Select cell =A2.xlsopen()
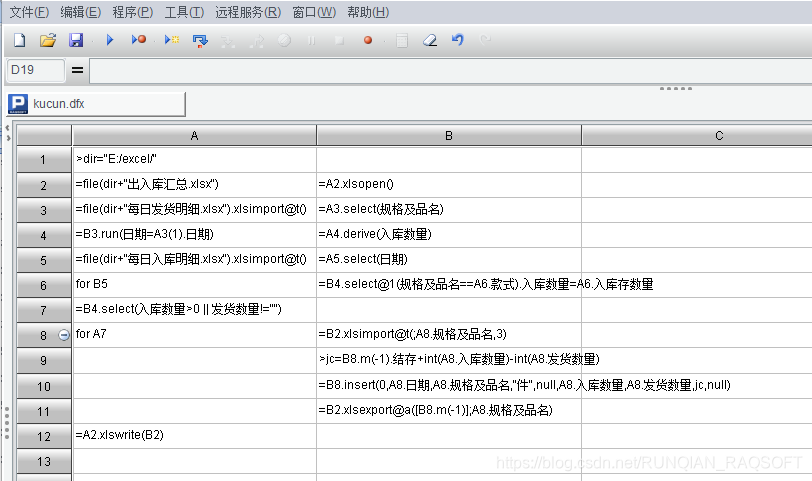 (449, 184)
